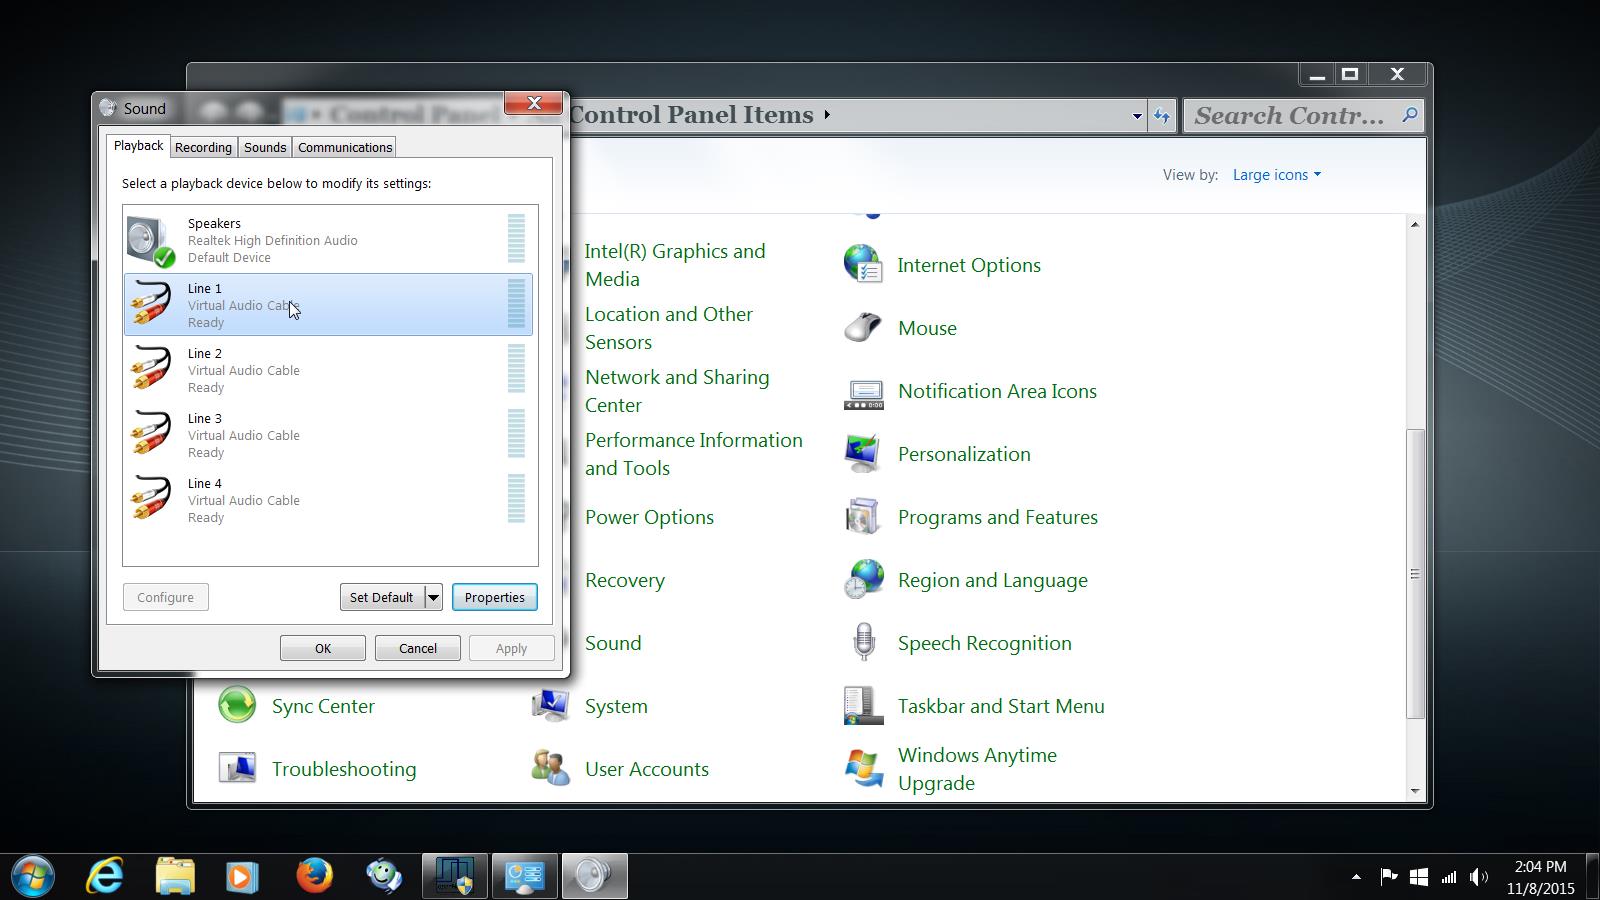Viewport: 1600px width, 900px height.
Task: Open the Sync Center icon
Action: [x=237, y=706]
